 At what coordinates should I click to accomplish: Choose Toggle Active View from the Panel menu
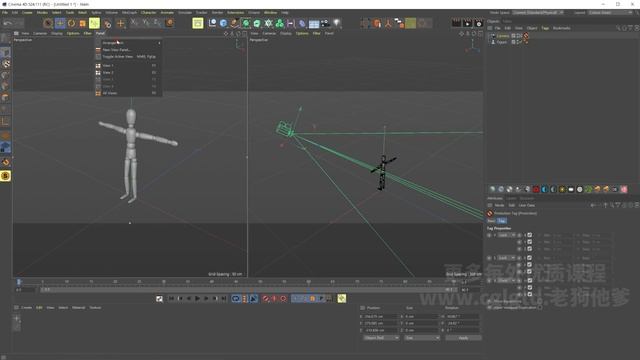pyautogui.click(x=129, y=57)
